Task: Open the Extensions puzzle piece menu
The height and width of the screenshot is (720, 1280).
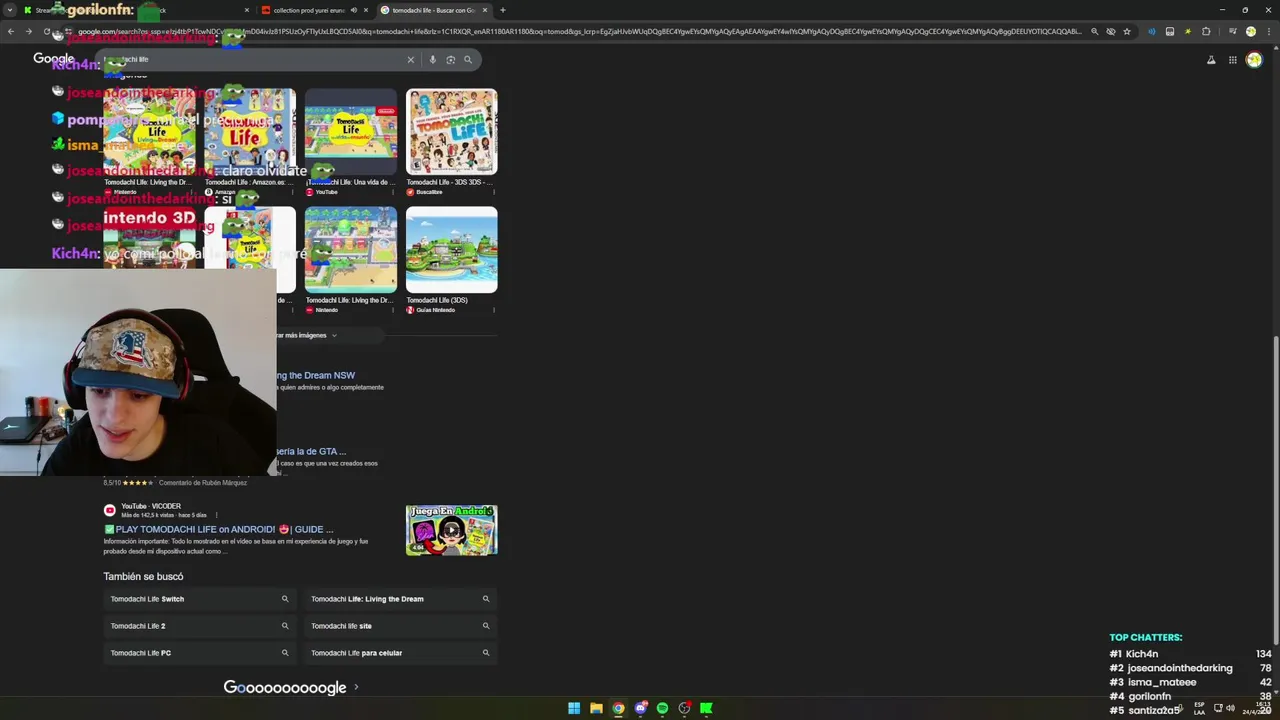Action: [1206, 31]
